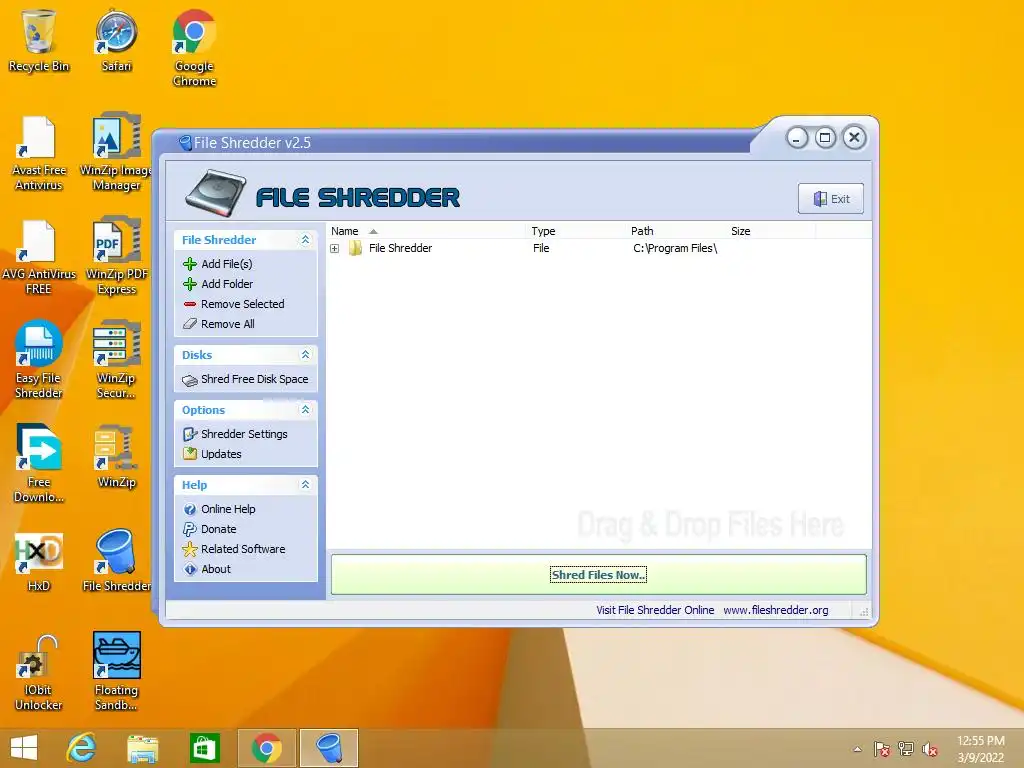This screenshot has width=1024, height=768.
Task: Open the Recycle Bin desktop icon
Action: tap(39, 40)
